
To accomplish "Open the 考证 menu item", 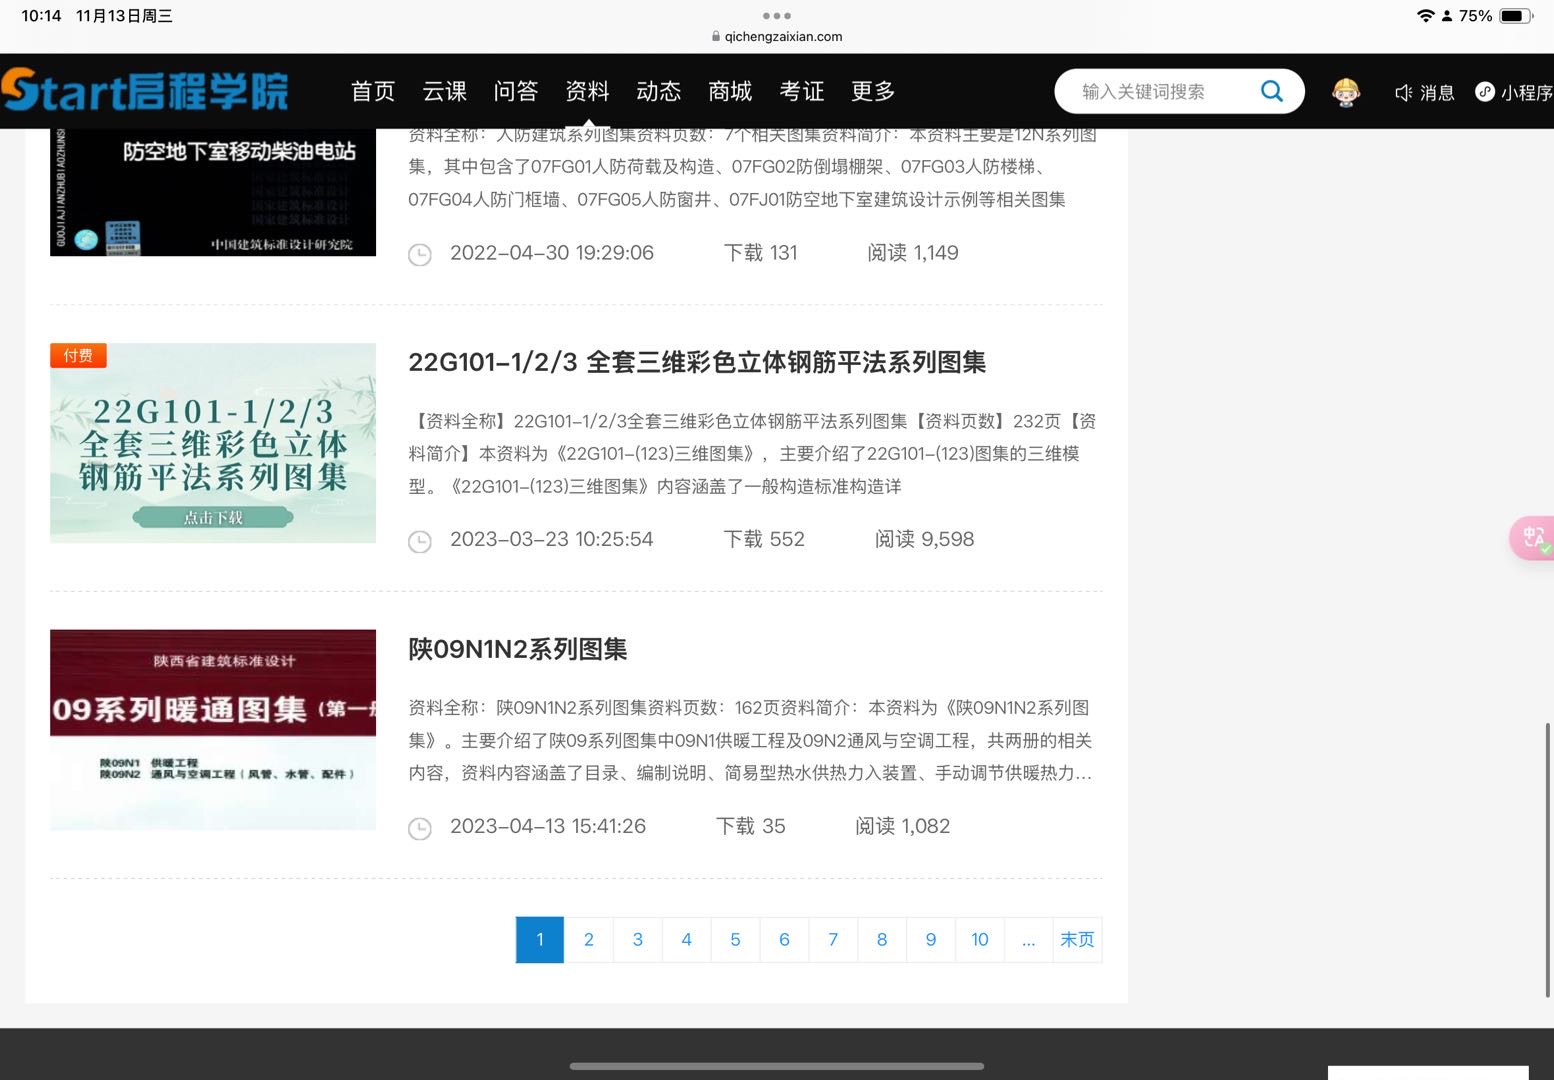I will [x=802, y=91].
